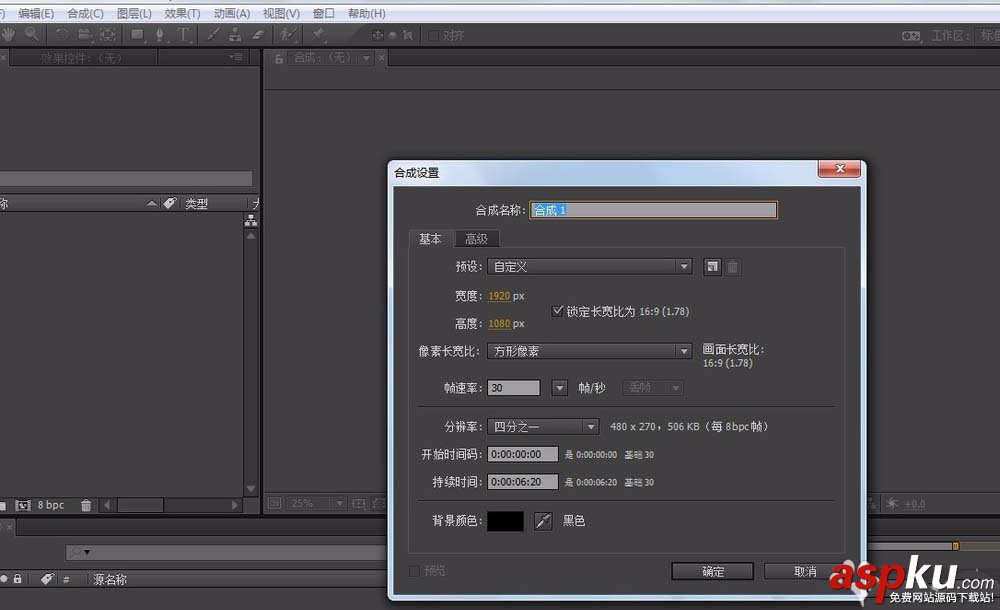Select the Roto Brush tool

[x=288, y=34]
